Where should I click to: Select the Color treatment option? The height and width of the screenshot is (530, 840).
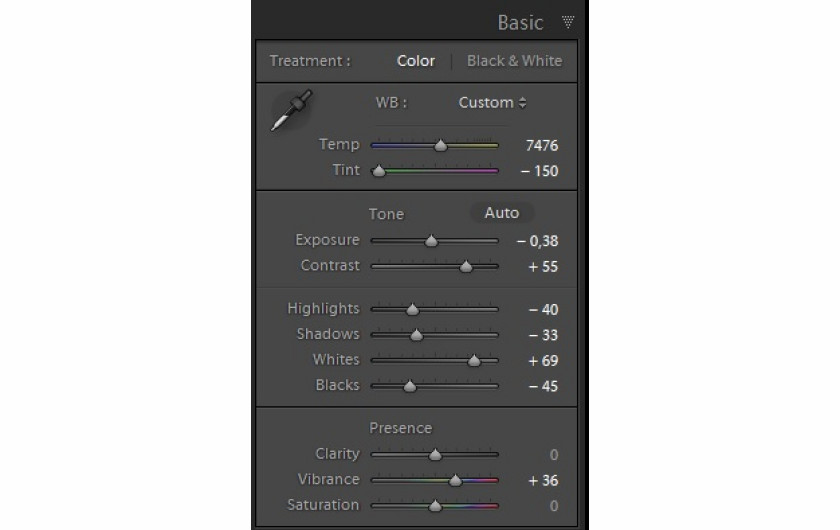coord(415,60)
